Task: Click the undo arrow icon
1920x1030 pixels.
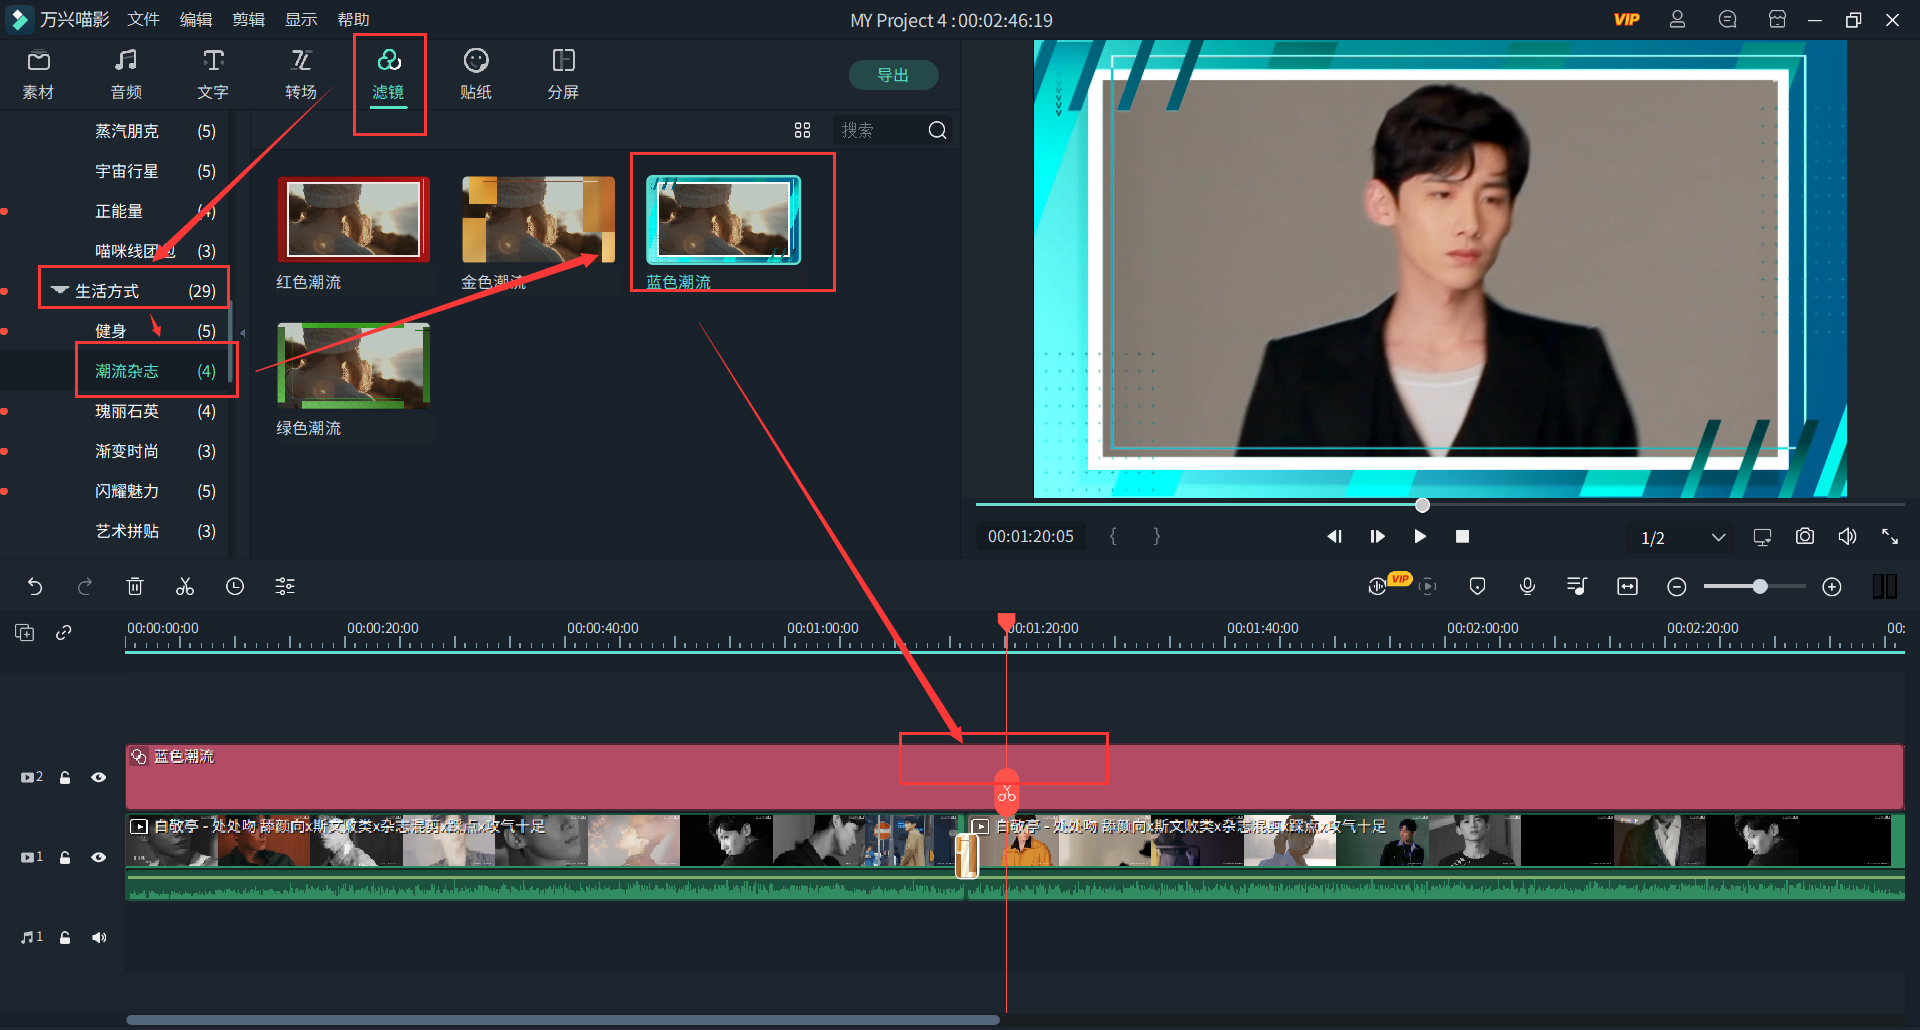Action: point(35,587)
